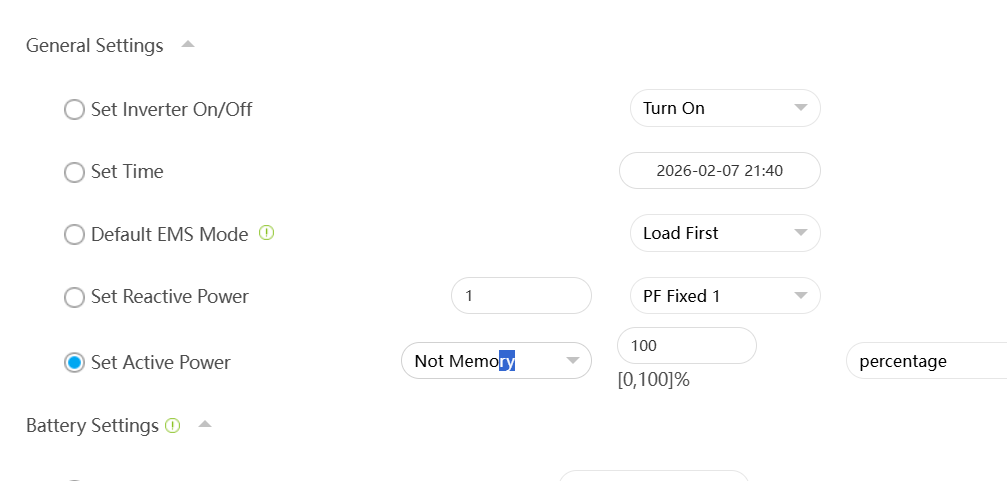Screen dimensions: 1007x481
Task: Click the Battery Settings heading text
Action: [x=92, y=425]
